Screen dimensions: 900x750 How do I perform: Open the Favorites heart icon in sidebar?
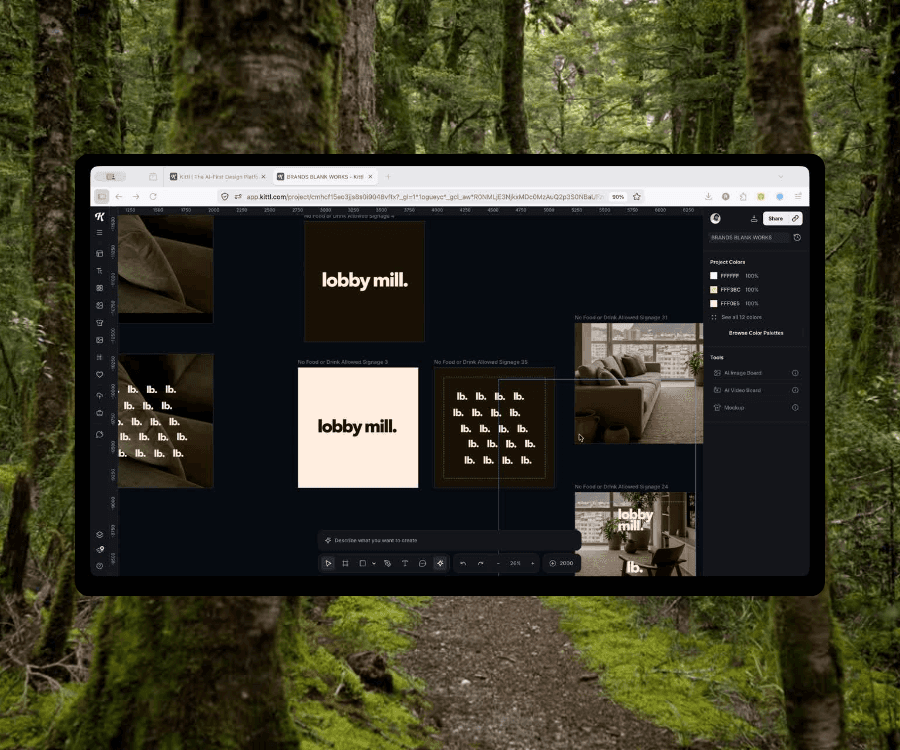click(x=99, y=374)
